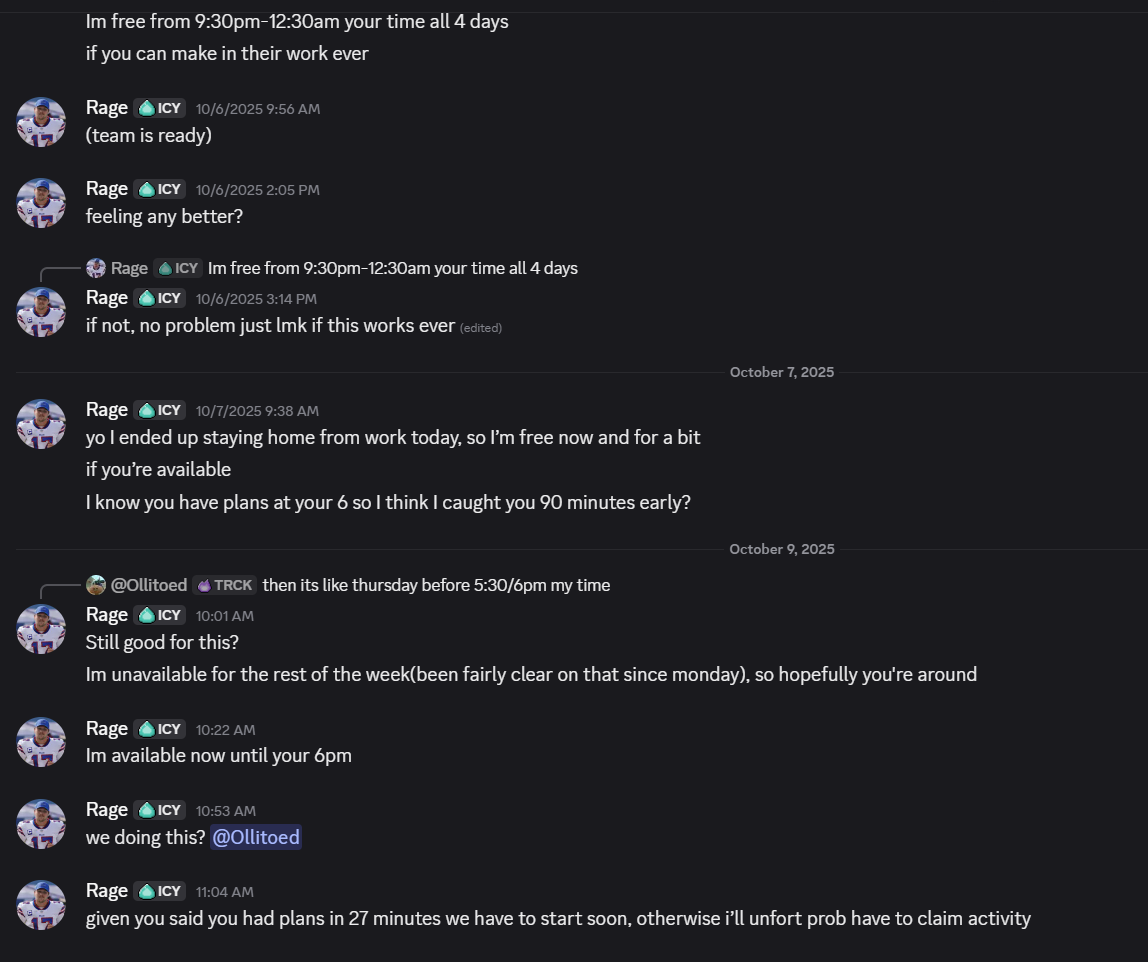Click the ICY tag in the "Im free" reply preview
Screen dimensions: 1148x962
[179, 268]
